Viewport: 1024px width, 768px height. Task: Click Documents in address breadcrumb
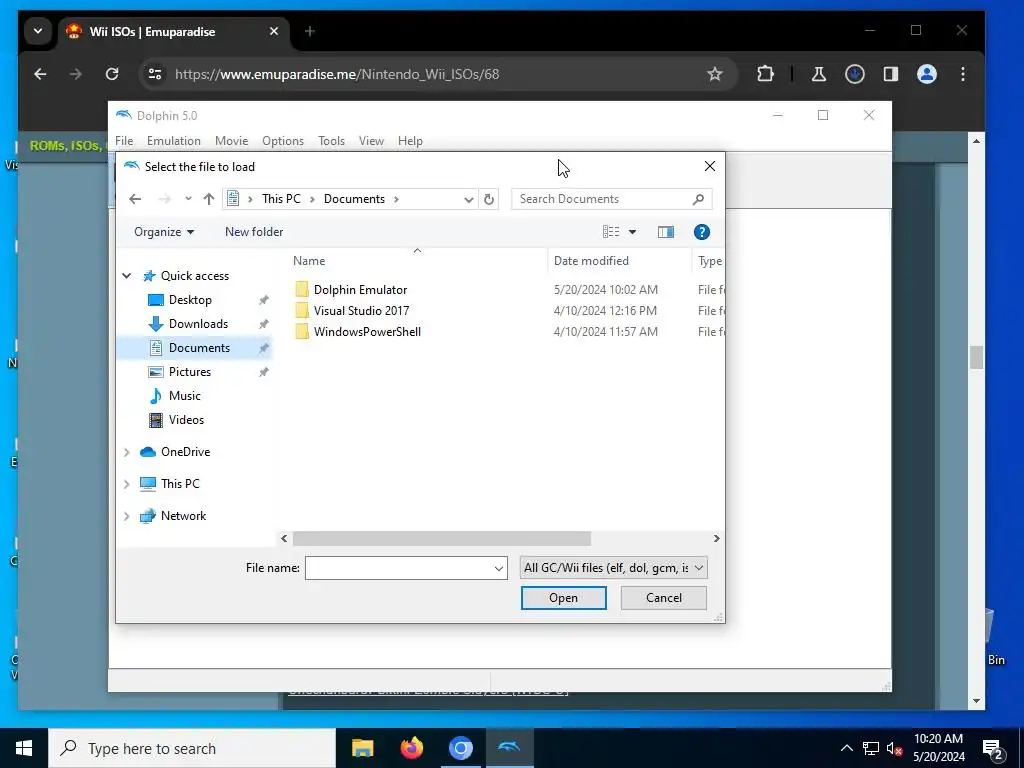point(354,199)
